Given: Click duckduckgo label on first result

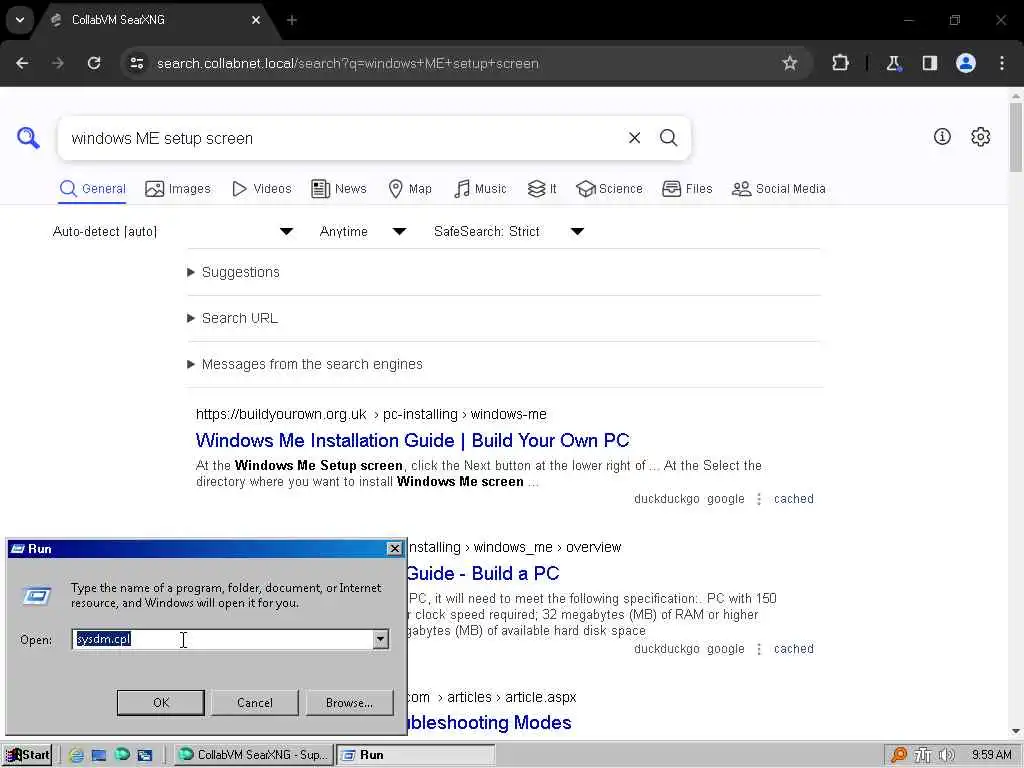Looking at the screenshot, I should click(666, 498).
